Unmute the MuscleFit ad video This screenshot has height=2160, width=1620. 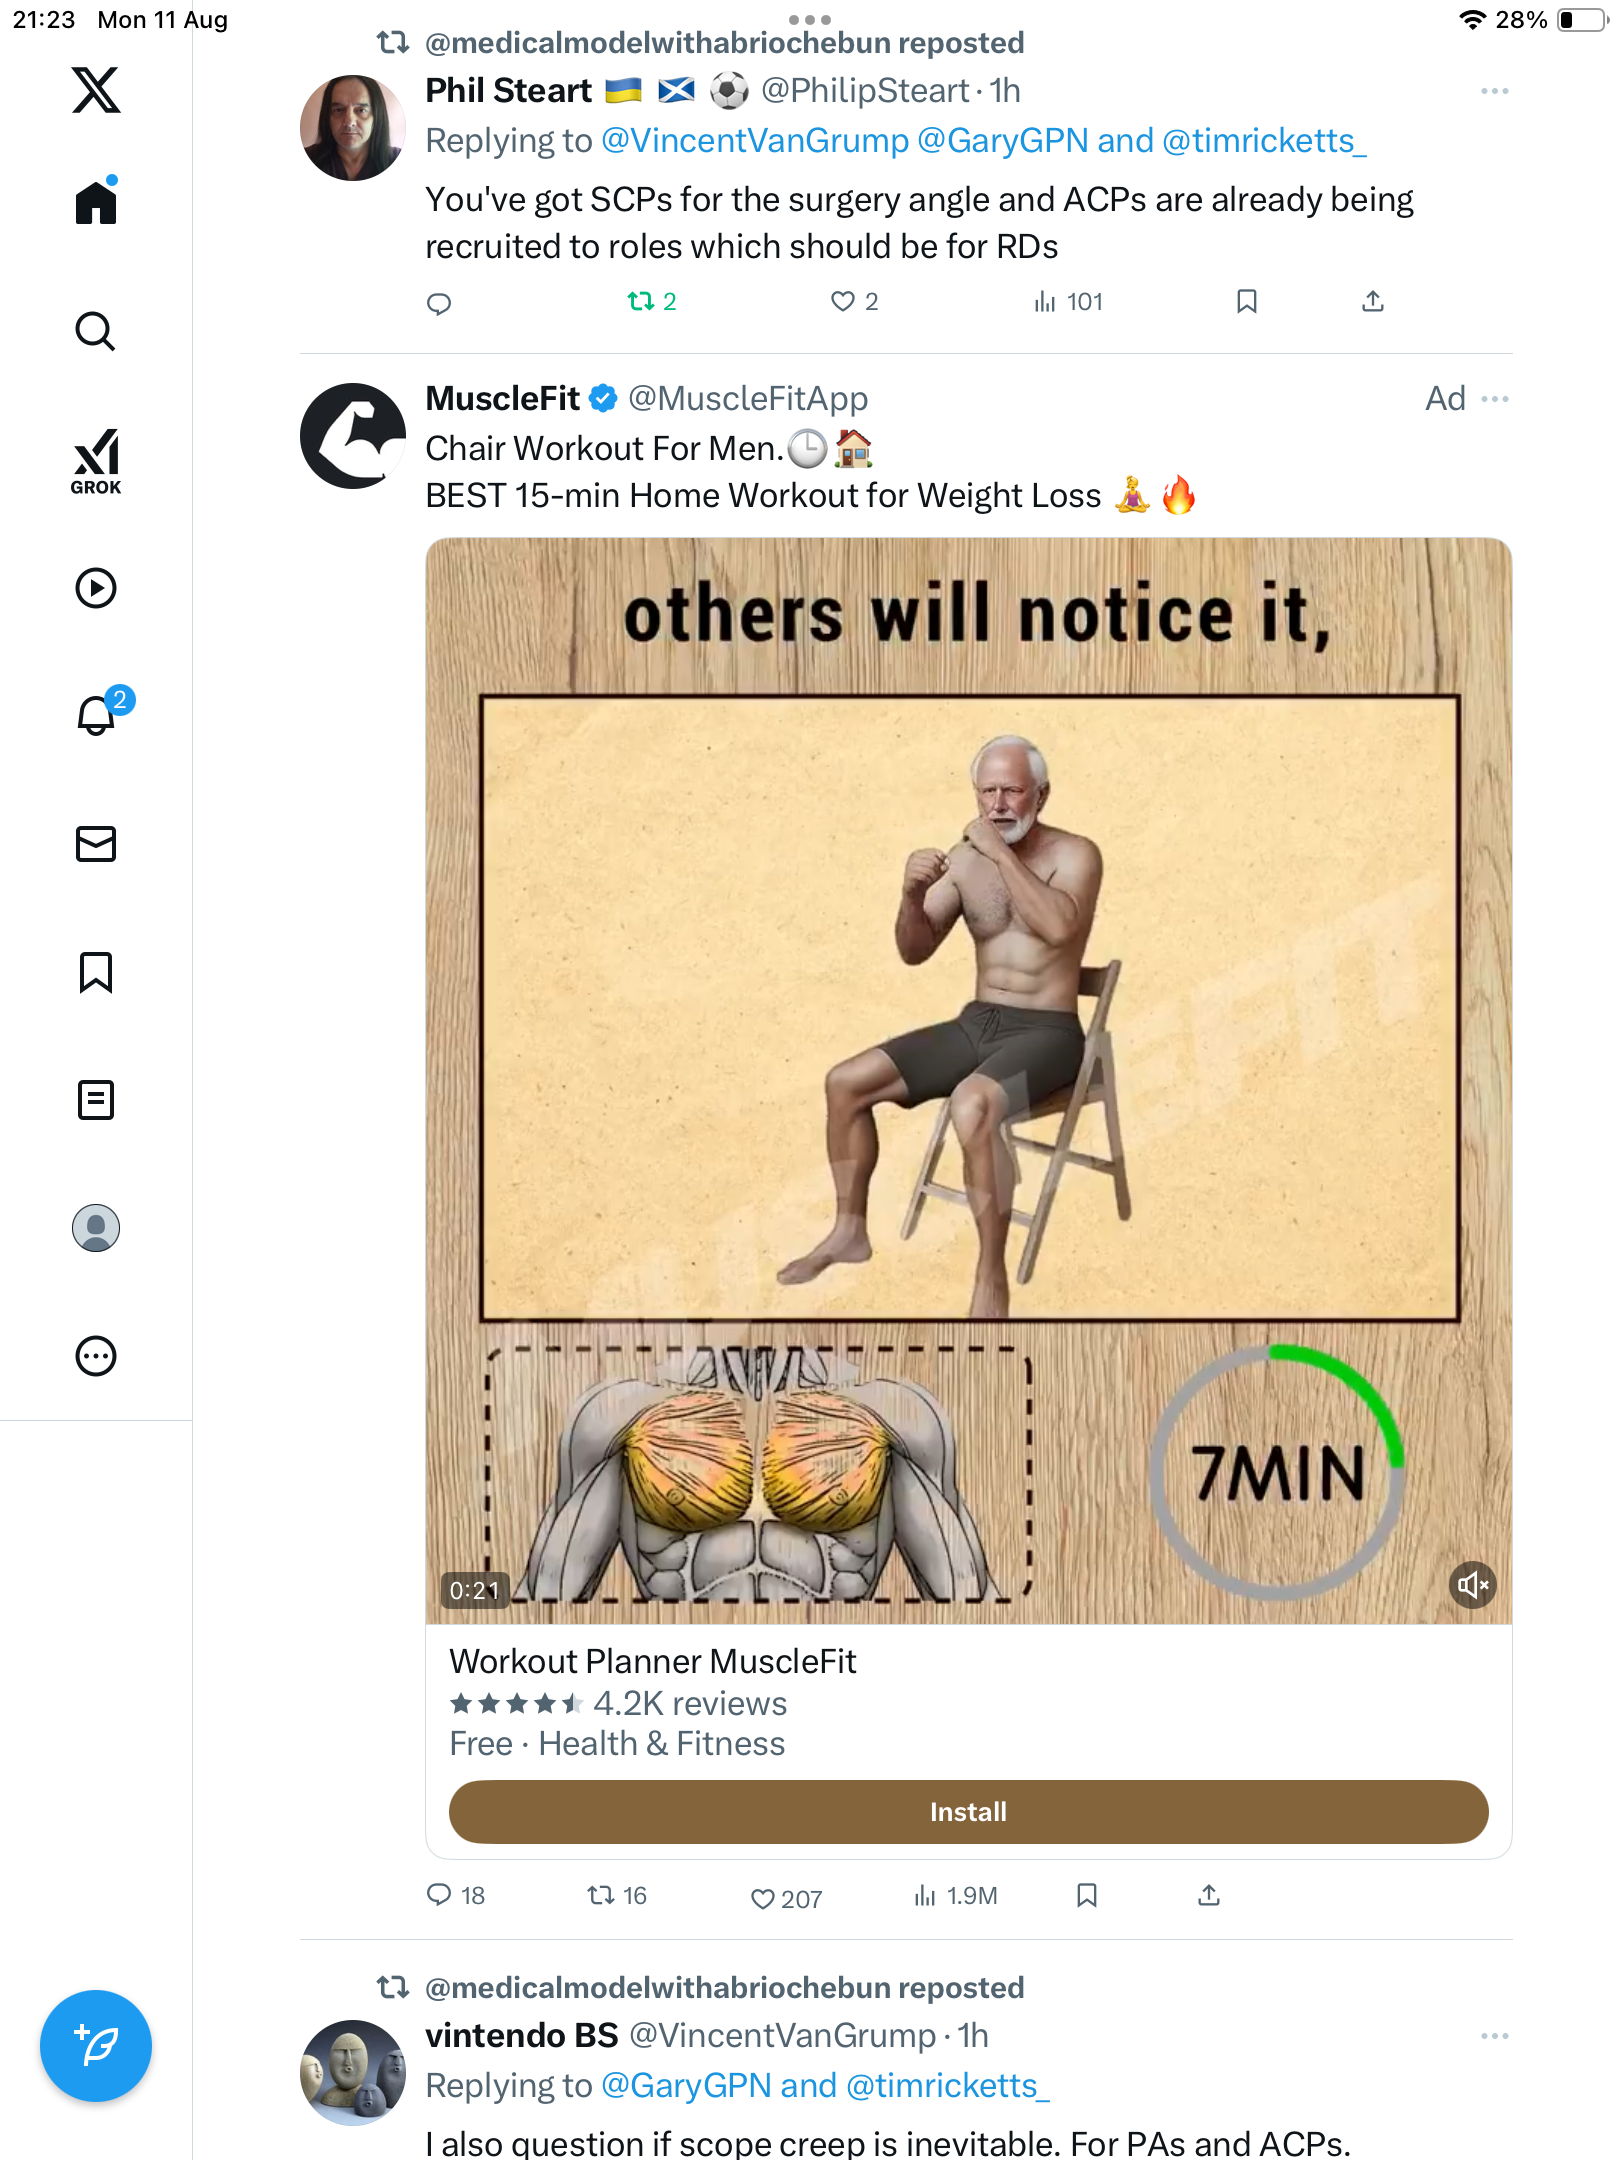(x=1472, y=1585)
